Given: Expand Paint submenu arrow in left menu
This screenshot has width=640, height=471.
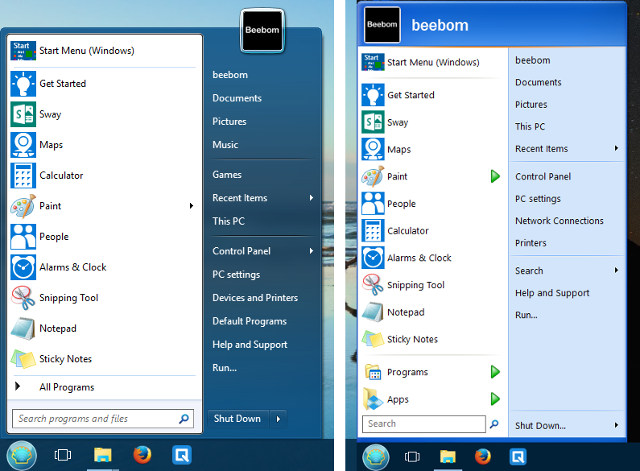Looking at the screenshot, I should pyautogui.click(x=191, y=206).
